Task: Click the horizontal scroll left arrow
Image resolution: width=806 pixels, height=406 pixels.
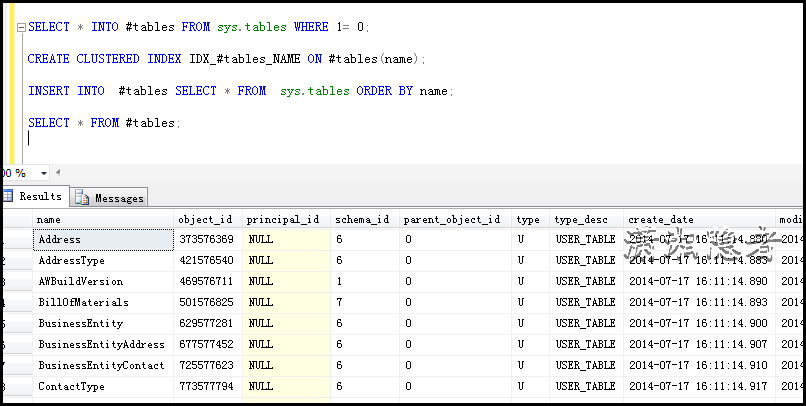Action: point(57,172)
